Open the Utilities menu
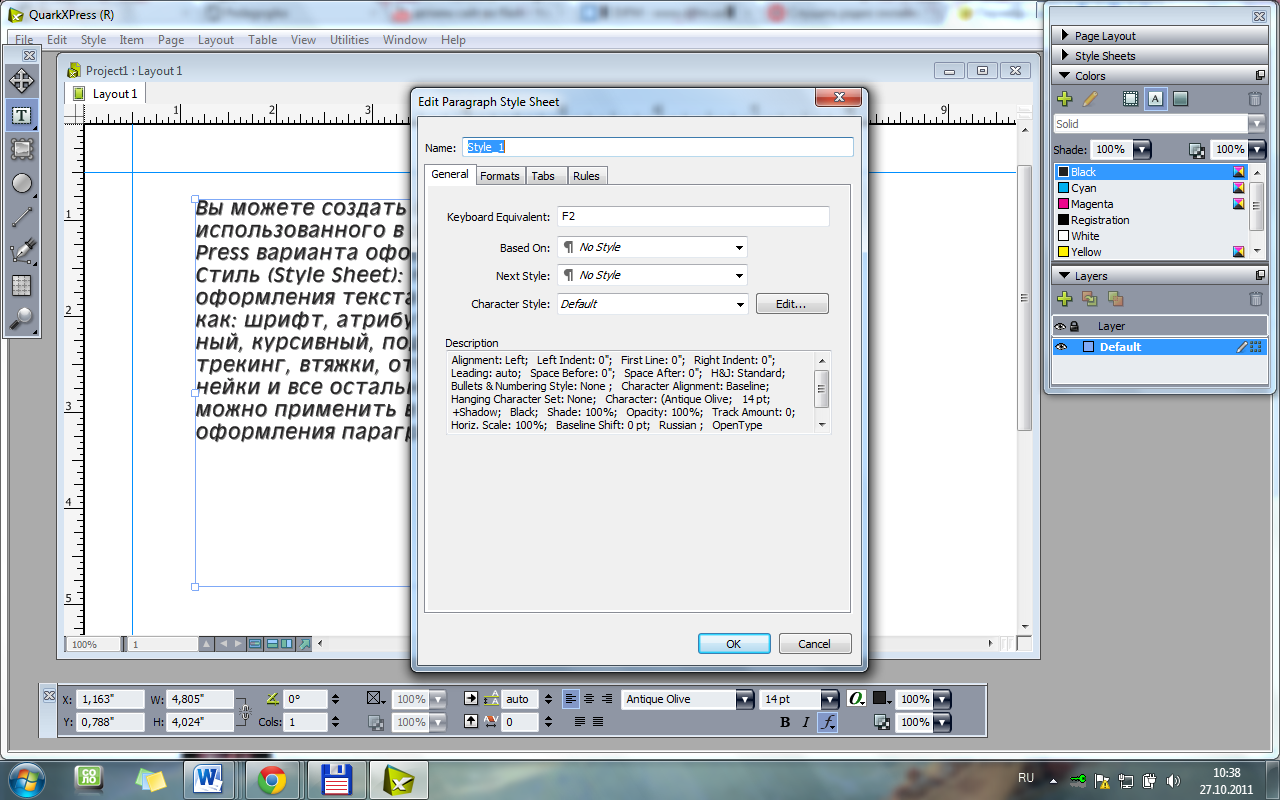This screenshot has width=1280, height=800. pyautogui.click(x=350, y=40)
